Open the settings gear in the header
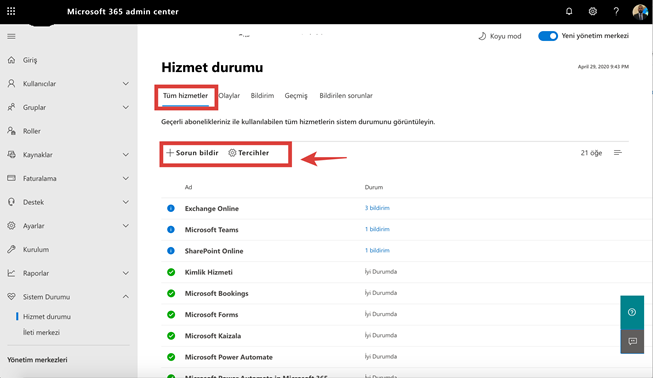 tap(593, 11)
